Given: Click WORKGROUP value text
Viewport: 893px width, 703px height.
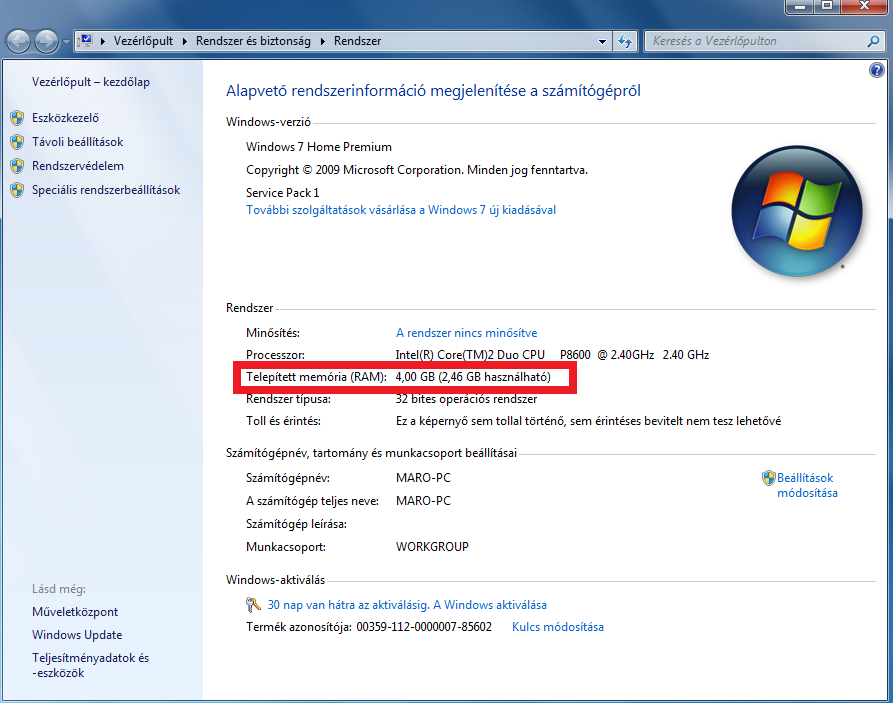Looking at the screenshot, I should (x=432, y=547).
